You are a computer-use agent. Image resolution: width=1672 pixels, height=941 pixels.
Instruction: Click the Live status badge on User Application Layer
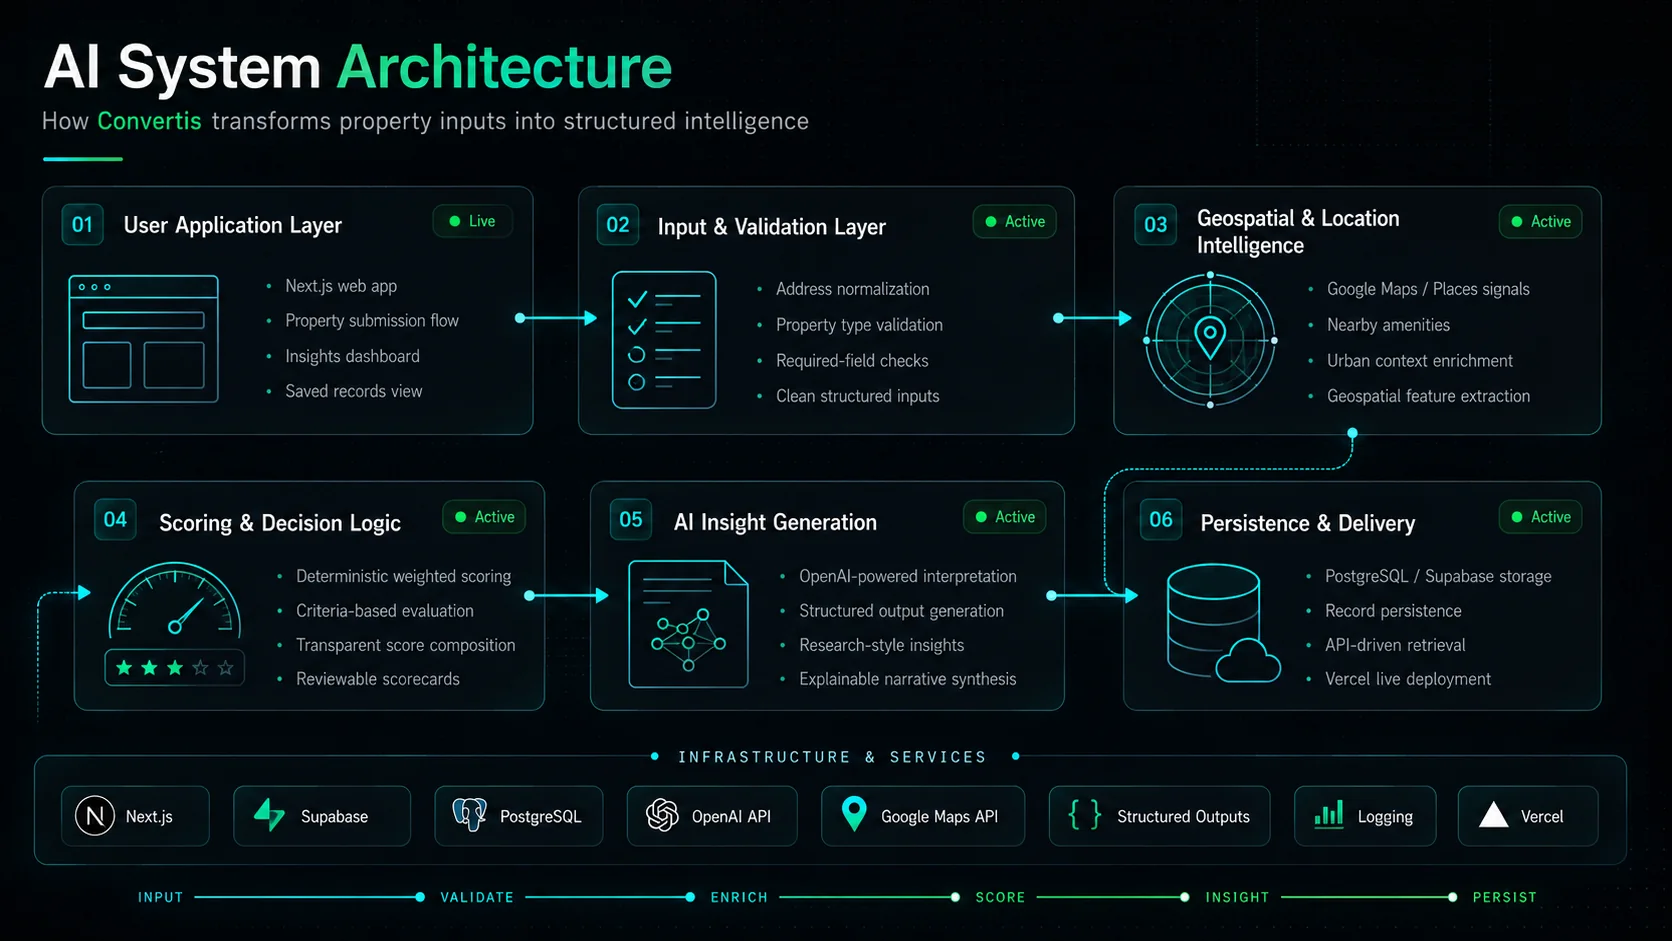tap(473, 221)
